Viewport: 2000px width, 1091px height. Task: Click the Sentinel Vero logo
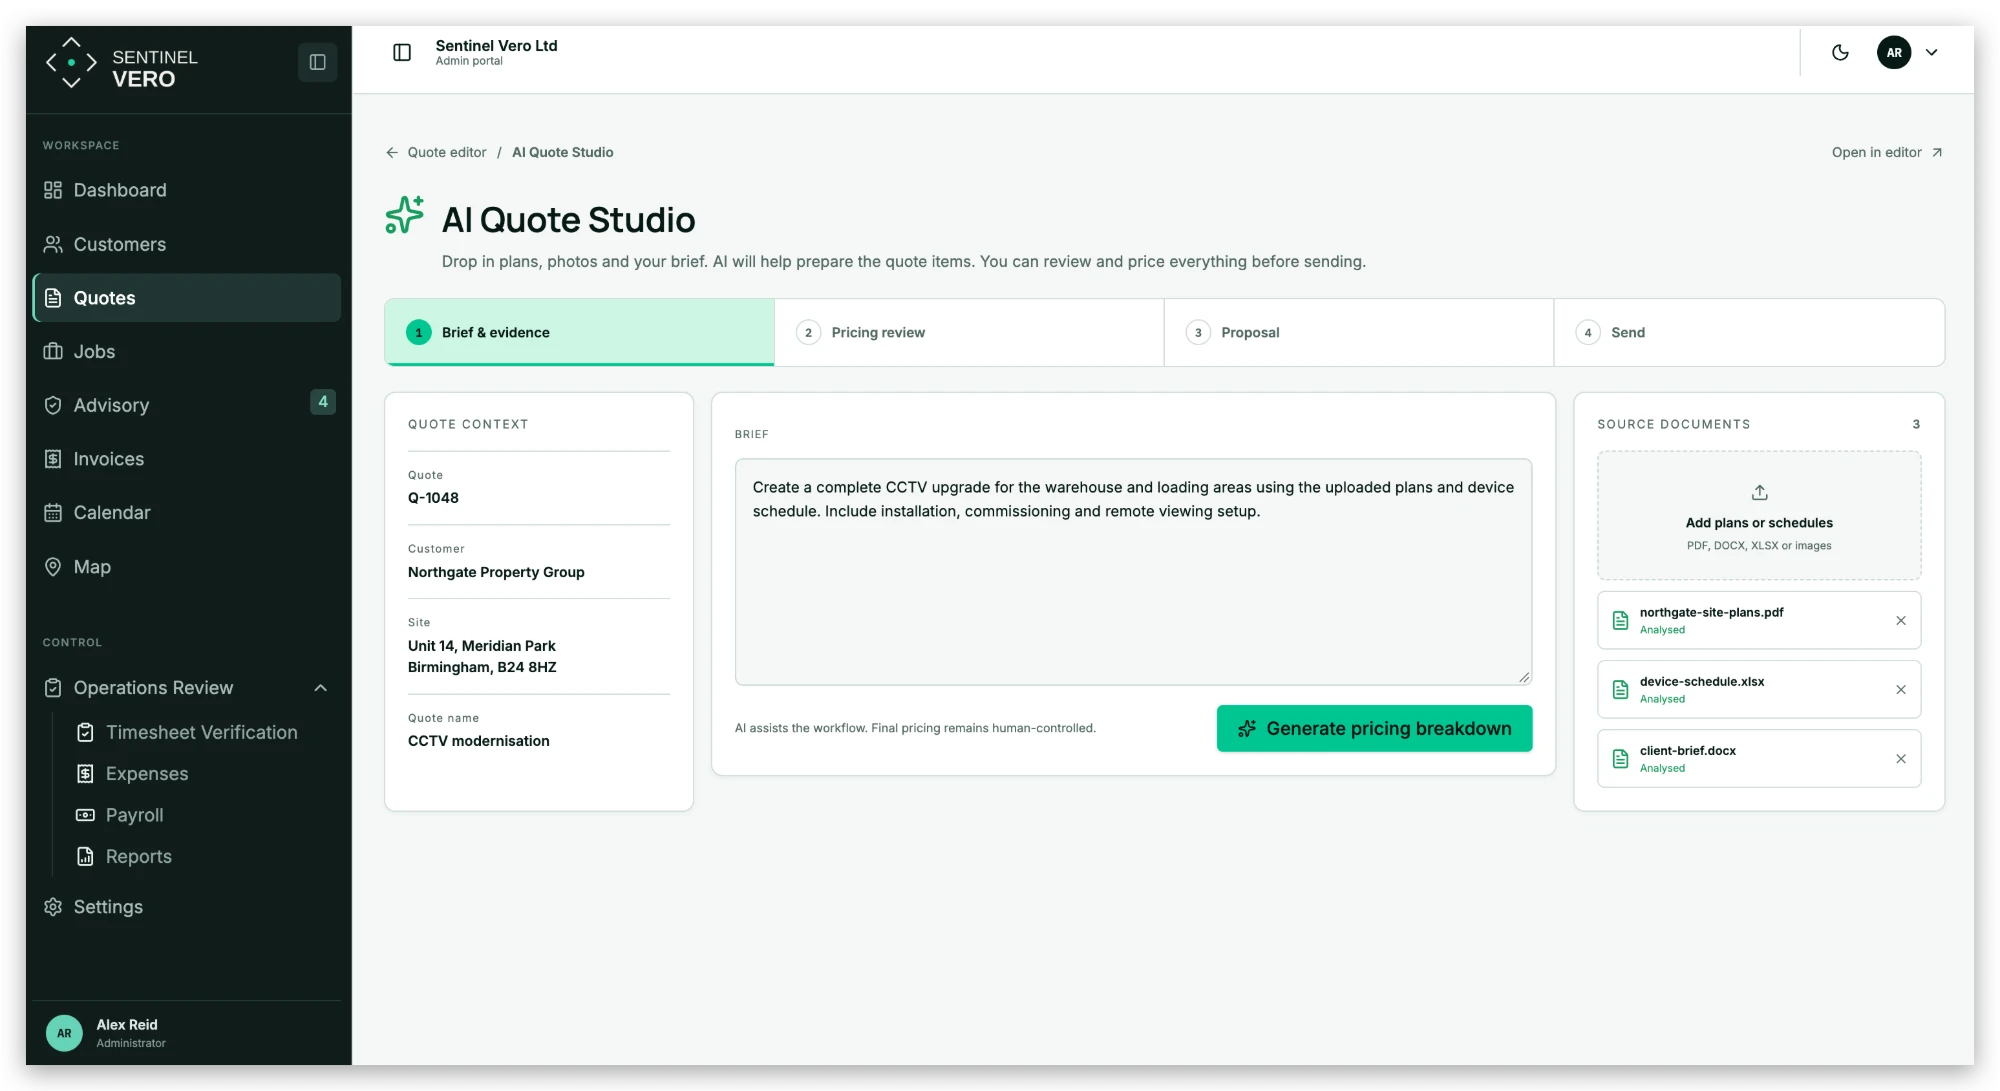pos(122,64)
